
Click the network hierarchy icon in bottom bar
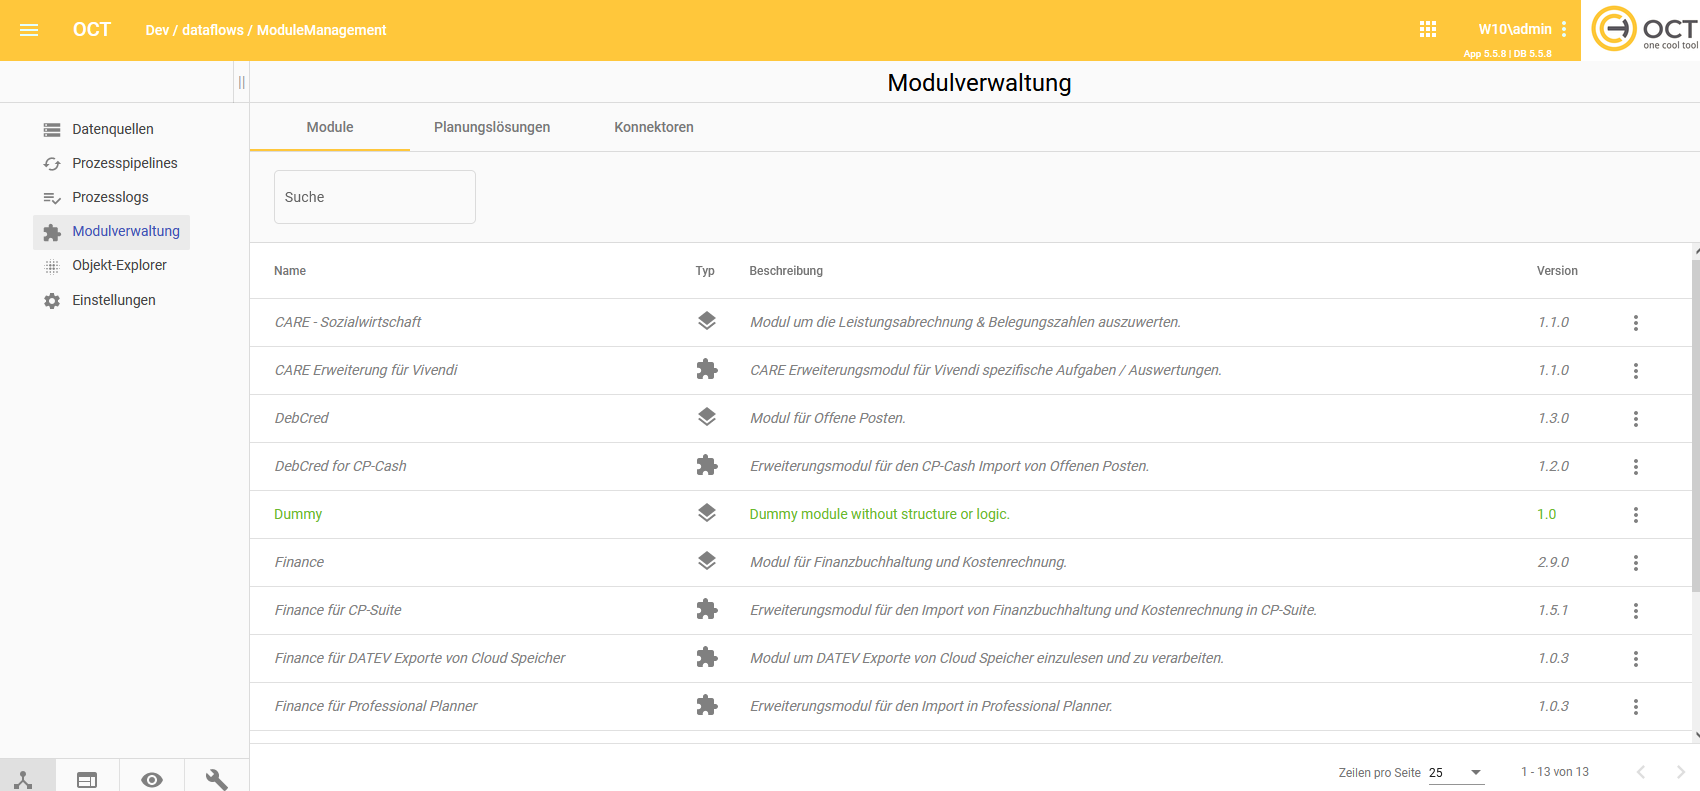24,779
